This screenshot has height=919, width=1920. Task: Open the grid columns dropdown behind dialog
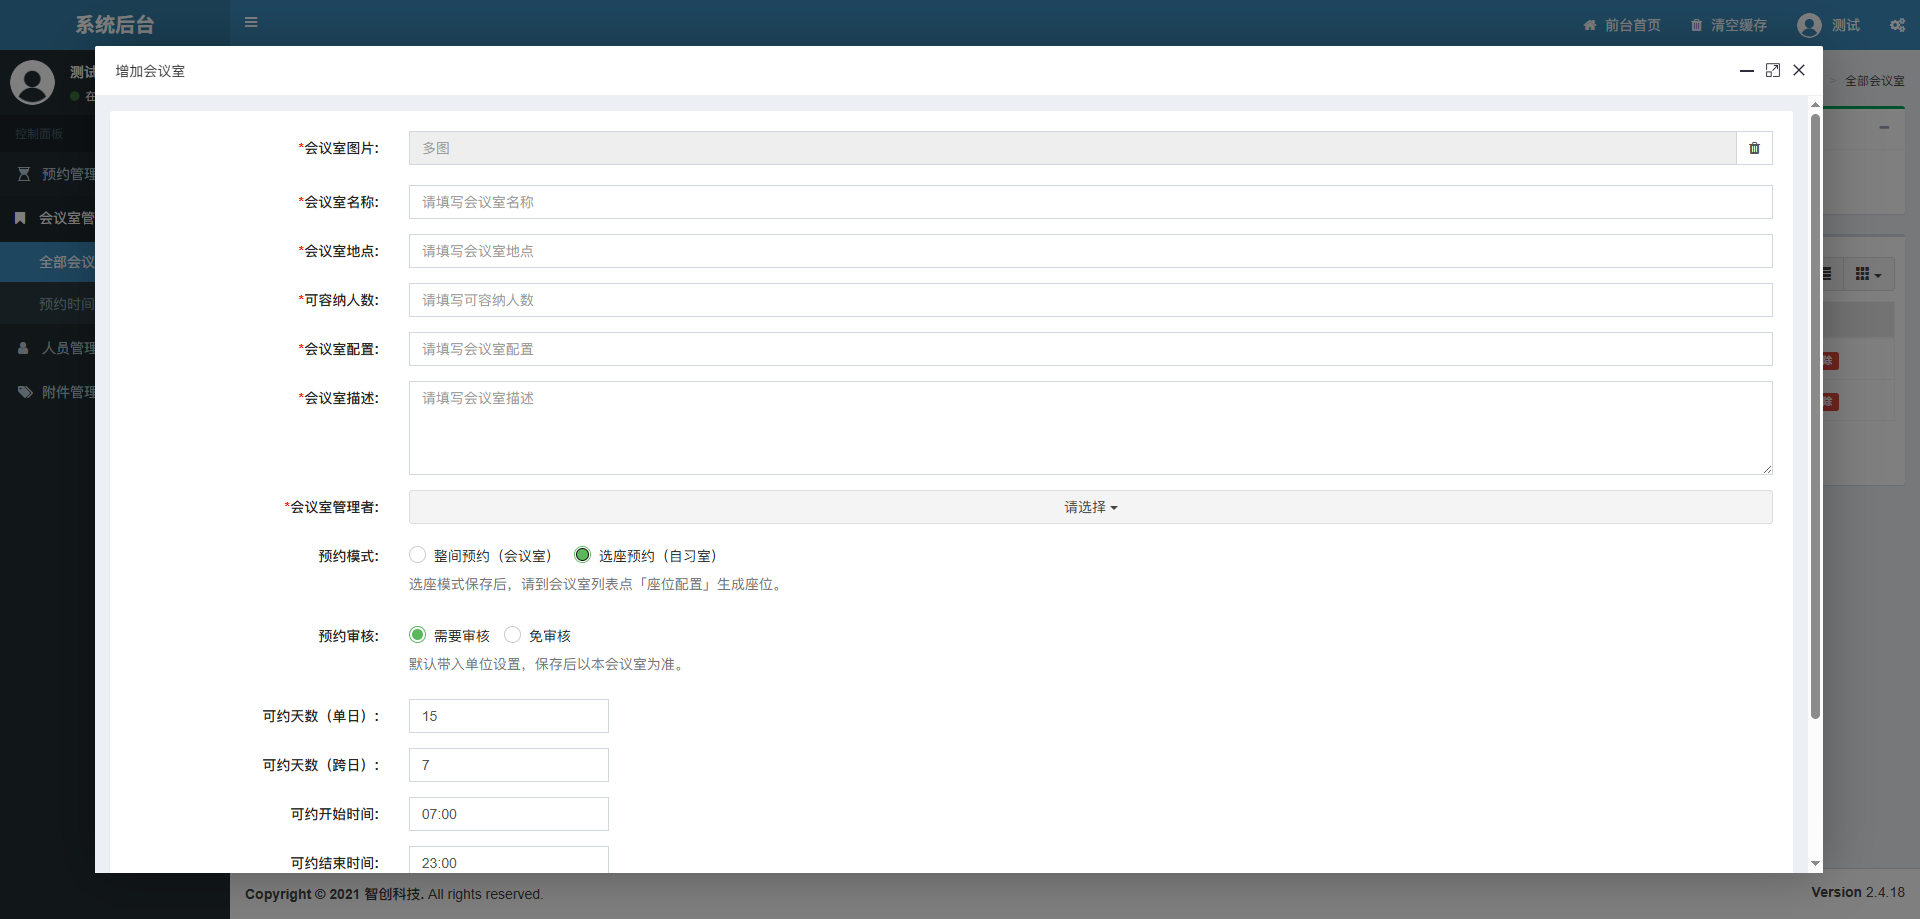tap(1868, 274)
